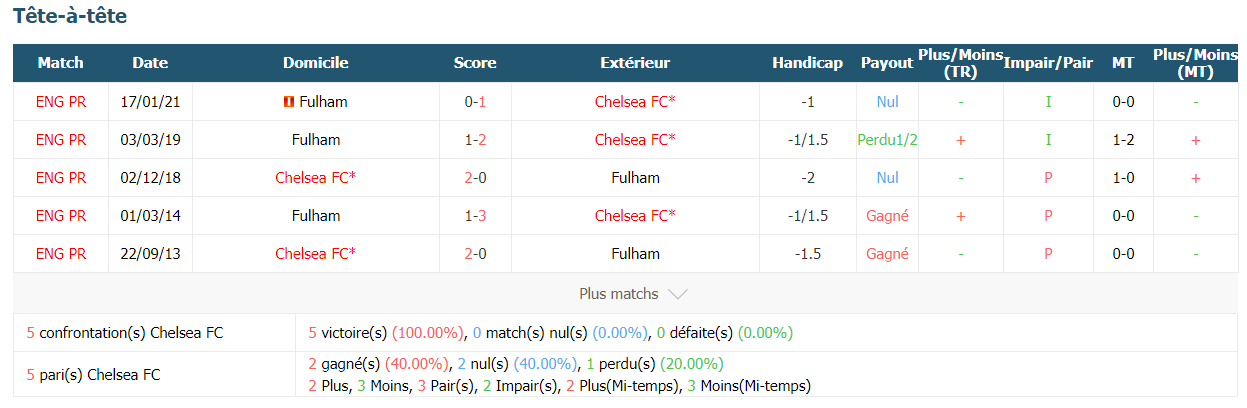
Task: Open the 2-0 score of 22/09/13 match
Action: (475, 254)
